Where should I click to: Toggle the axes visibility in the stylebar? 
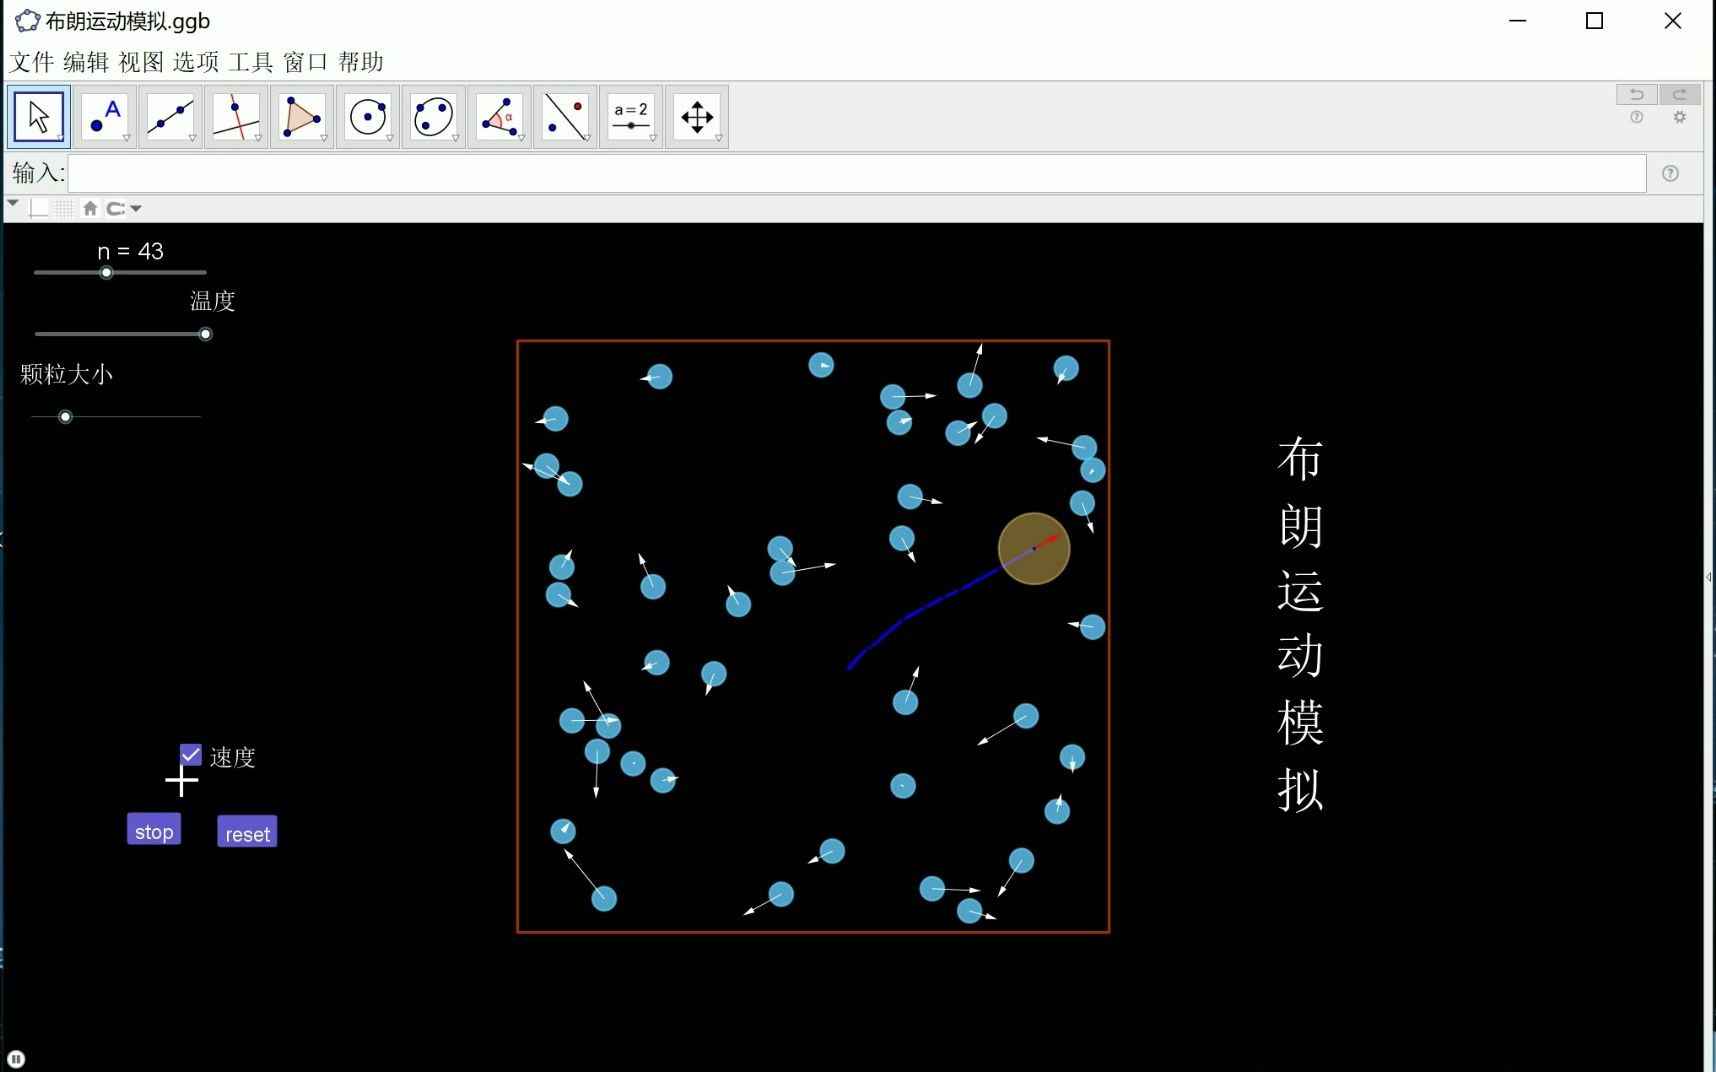coord(38,208)
